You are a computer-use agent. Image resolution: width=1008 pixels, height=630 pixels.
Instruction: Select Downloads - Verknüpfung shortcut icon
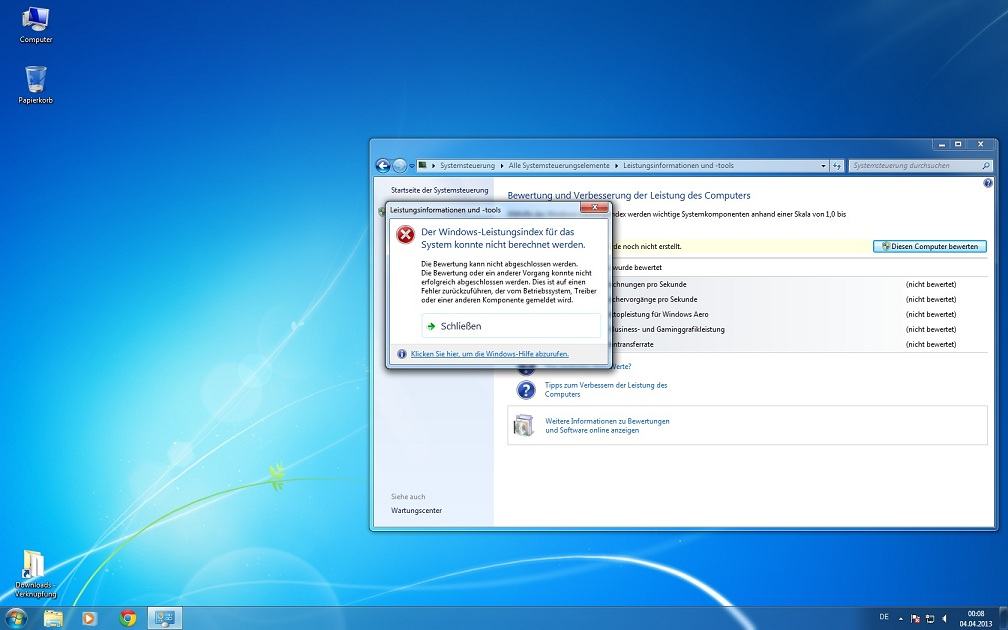(x=35, y=574)
